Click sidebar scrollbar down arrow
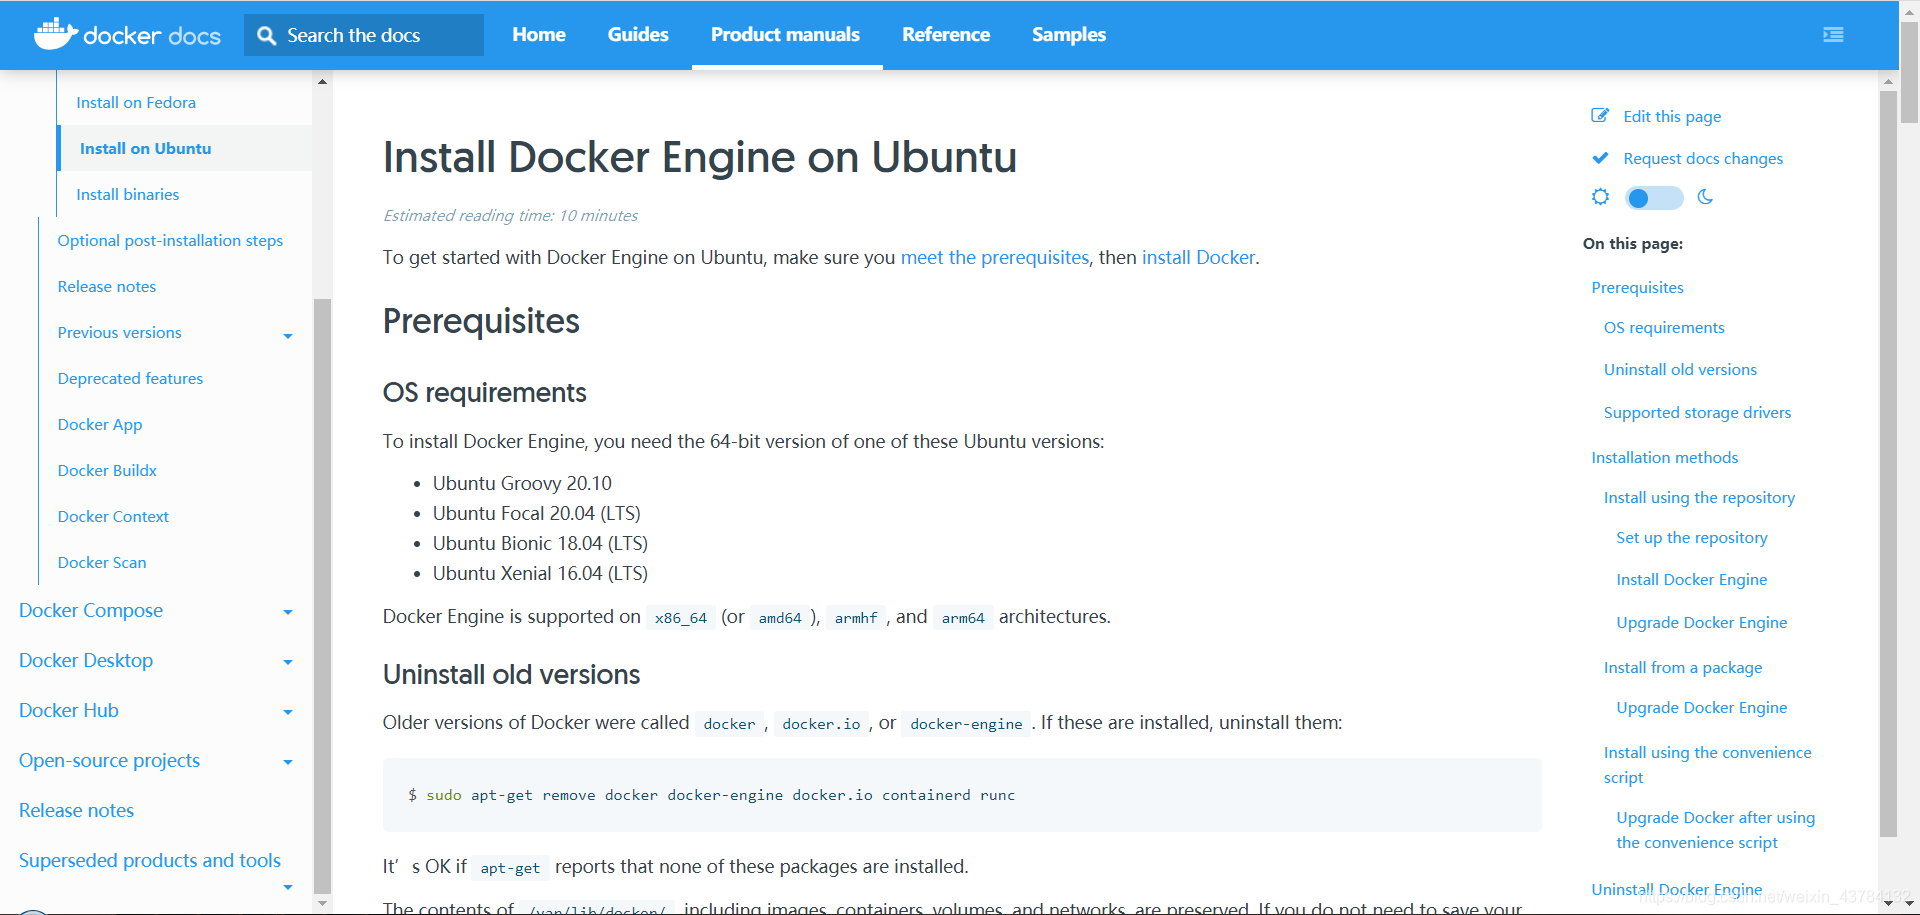 (x=322, y=903)
